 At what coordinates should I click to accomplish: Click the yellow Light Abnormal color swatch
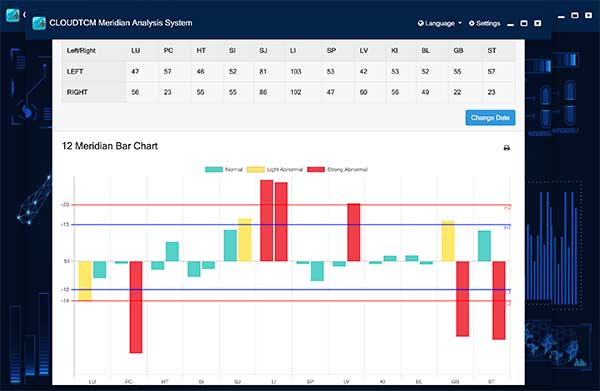coord(256,169)
